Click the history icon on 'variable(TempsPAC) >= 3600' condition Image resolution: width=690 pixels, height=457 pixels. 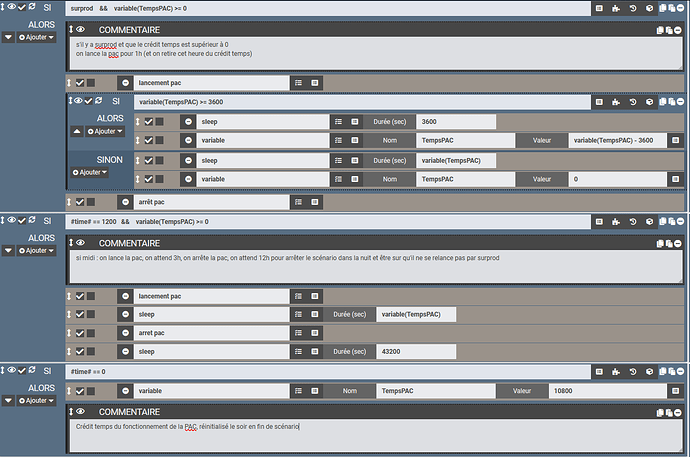(x=635, y=102)
